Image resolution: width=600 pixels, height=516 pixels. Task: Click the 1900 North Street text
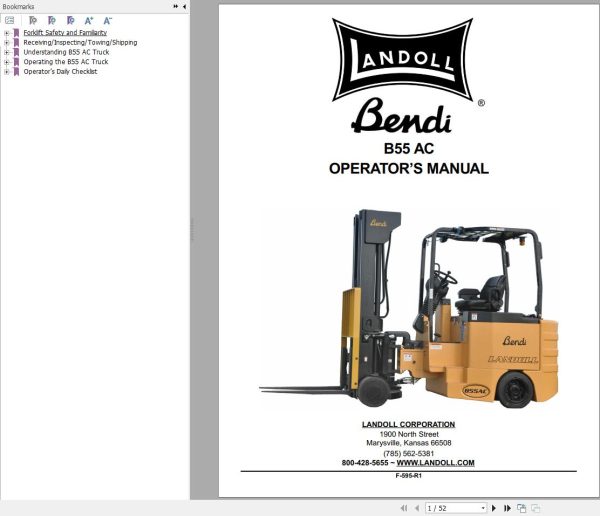[409, 434]
